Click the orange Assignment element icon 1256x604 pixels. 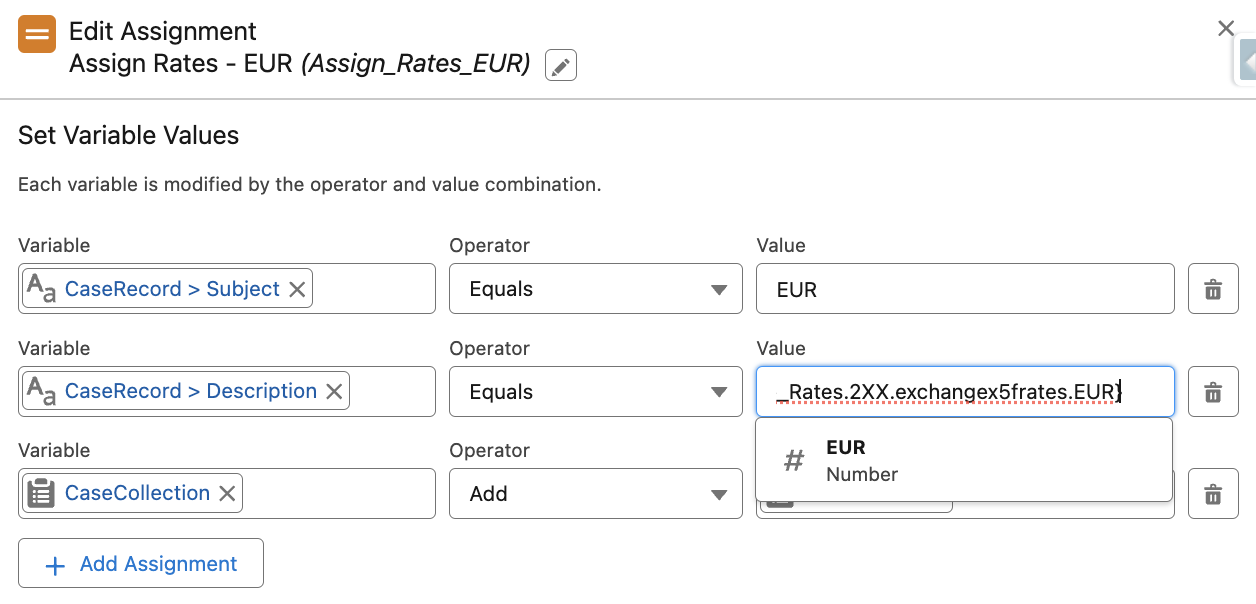pyautogui.click(x=36, y=33)
